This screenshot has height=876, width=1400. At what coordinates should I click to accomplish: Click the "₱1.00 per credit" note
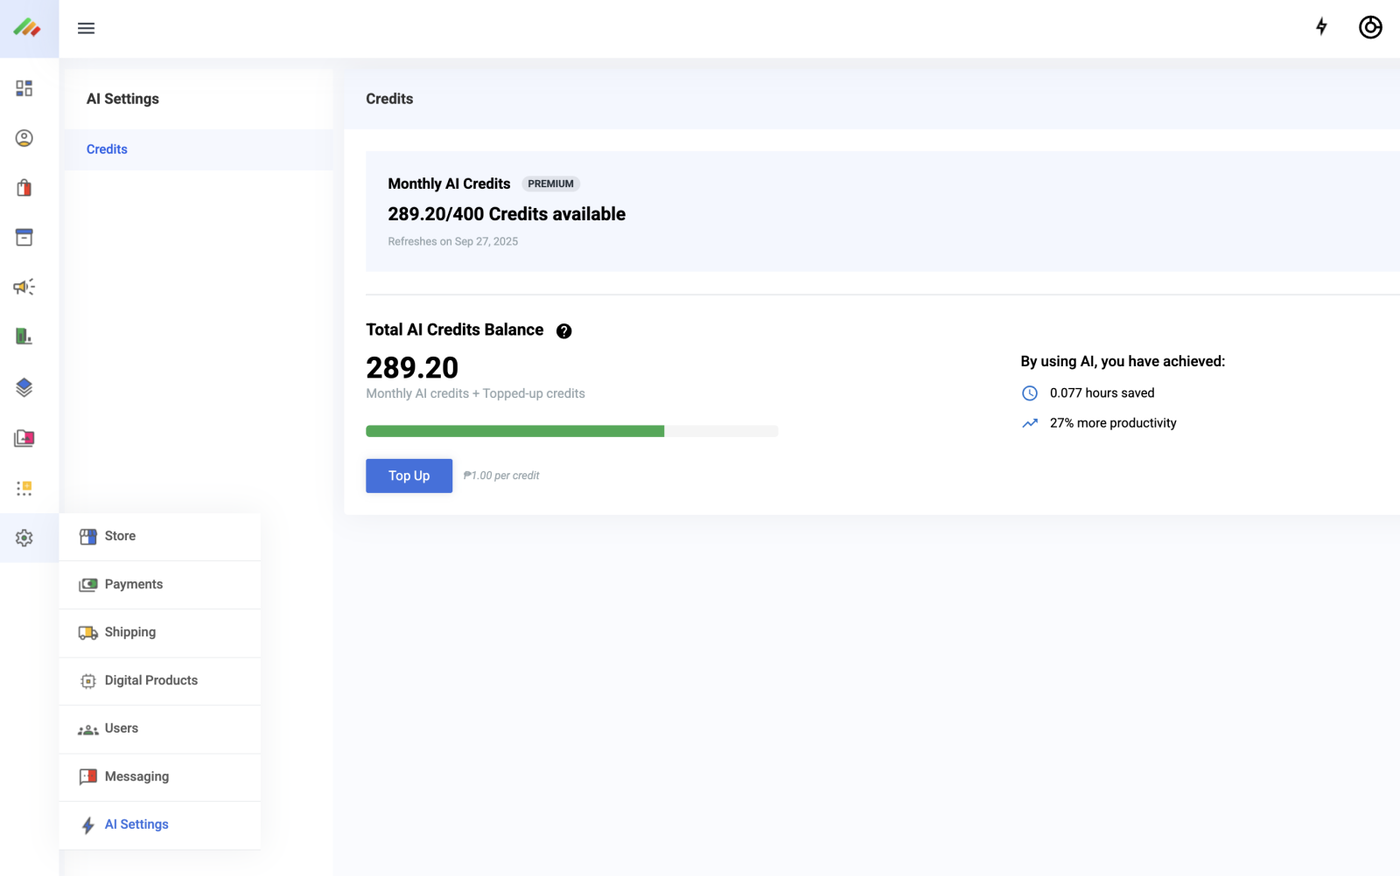501,476
